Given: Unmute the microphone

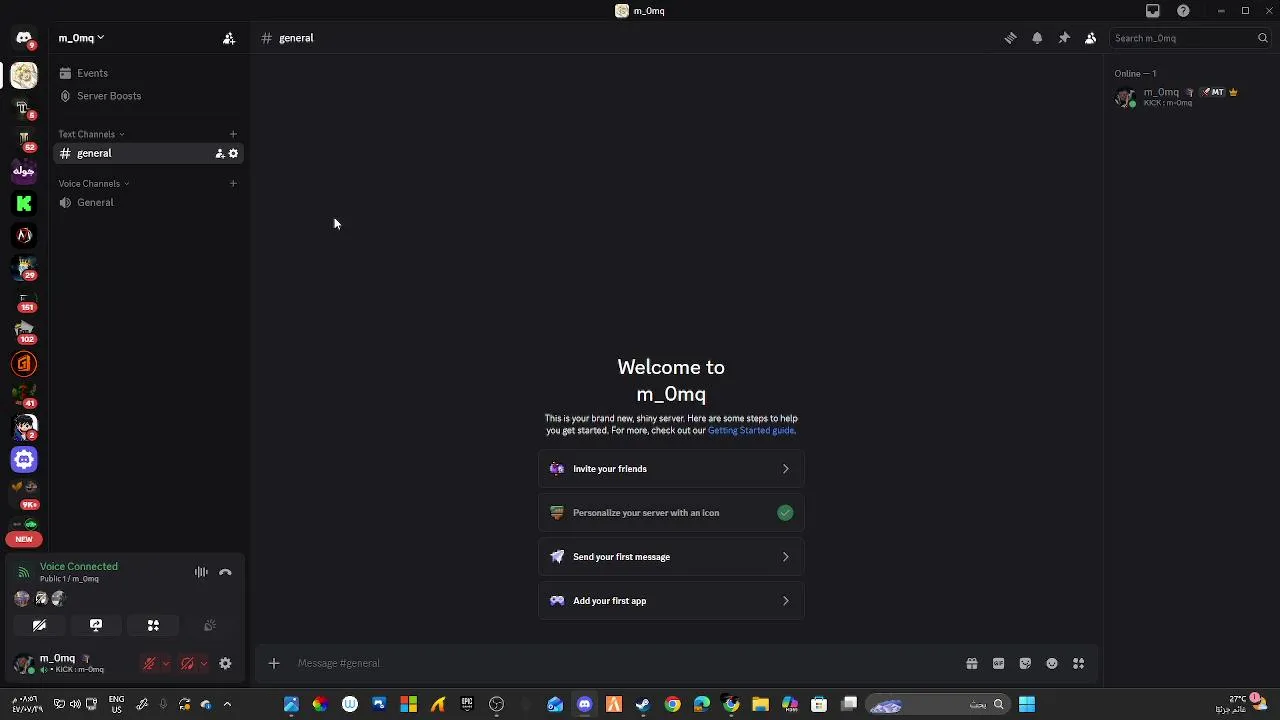Looking at the screenshot, I should tap(149, 663).
